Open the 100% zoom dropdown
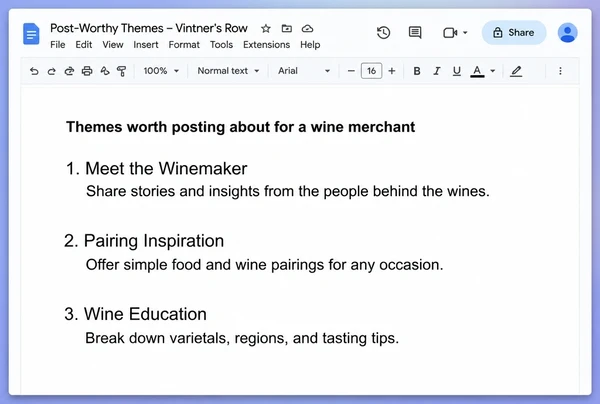The width and height of the screenshot is (600, 404). click(x=161, y=71)
